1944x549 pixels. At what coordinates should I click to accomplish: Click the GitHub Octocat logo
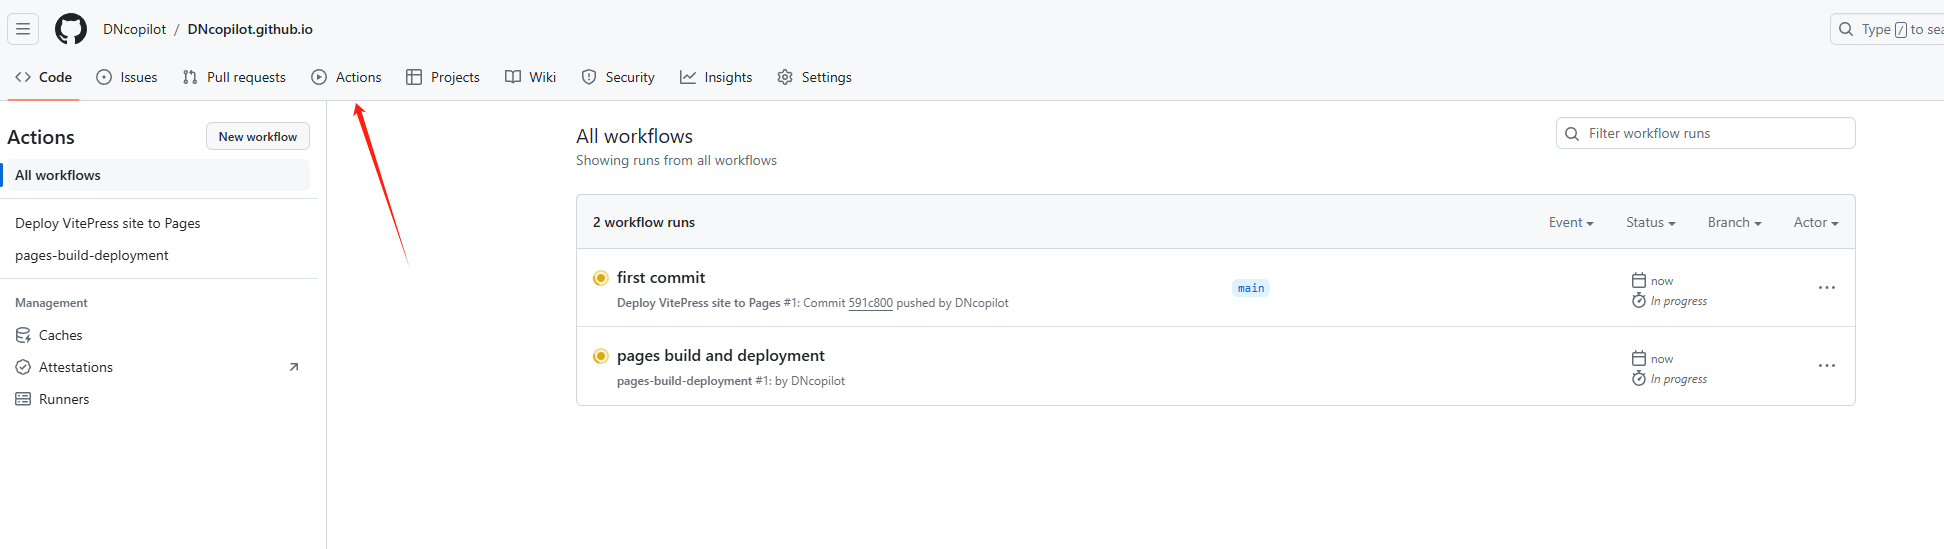click(x=71, y=29)
